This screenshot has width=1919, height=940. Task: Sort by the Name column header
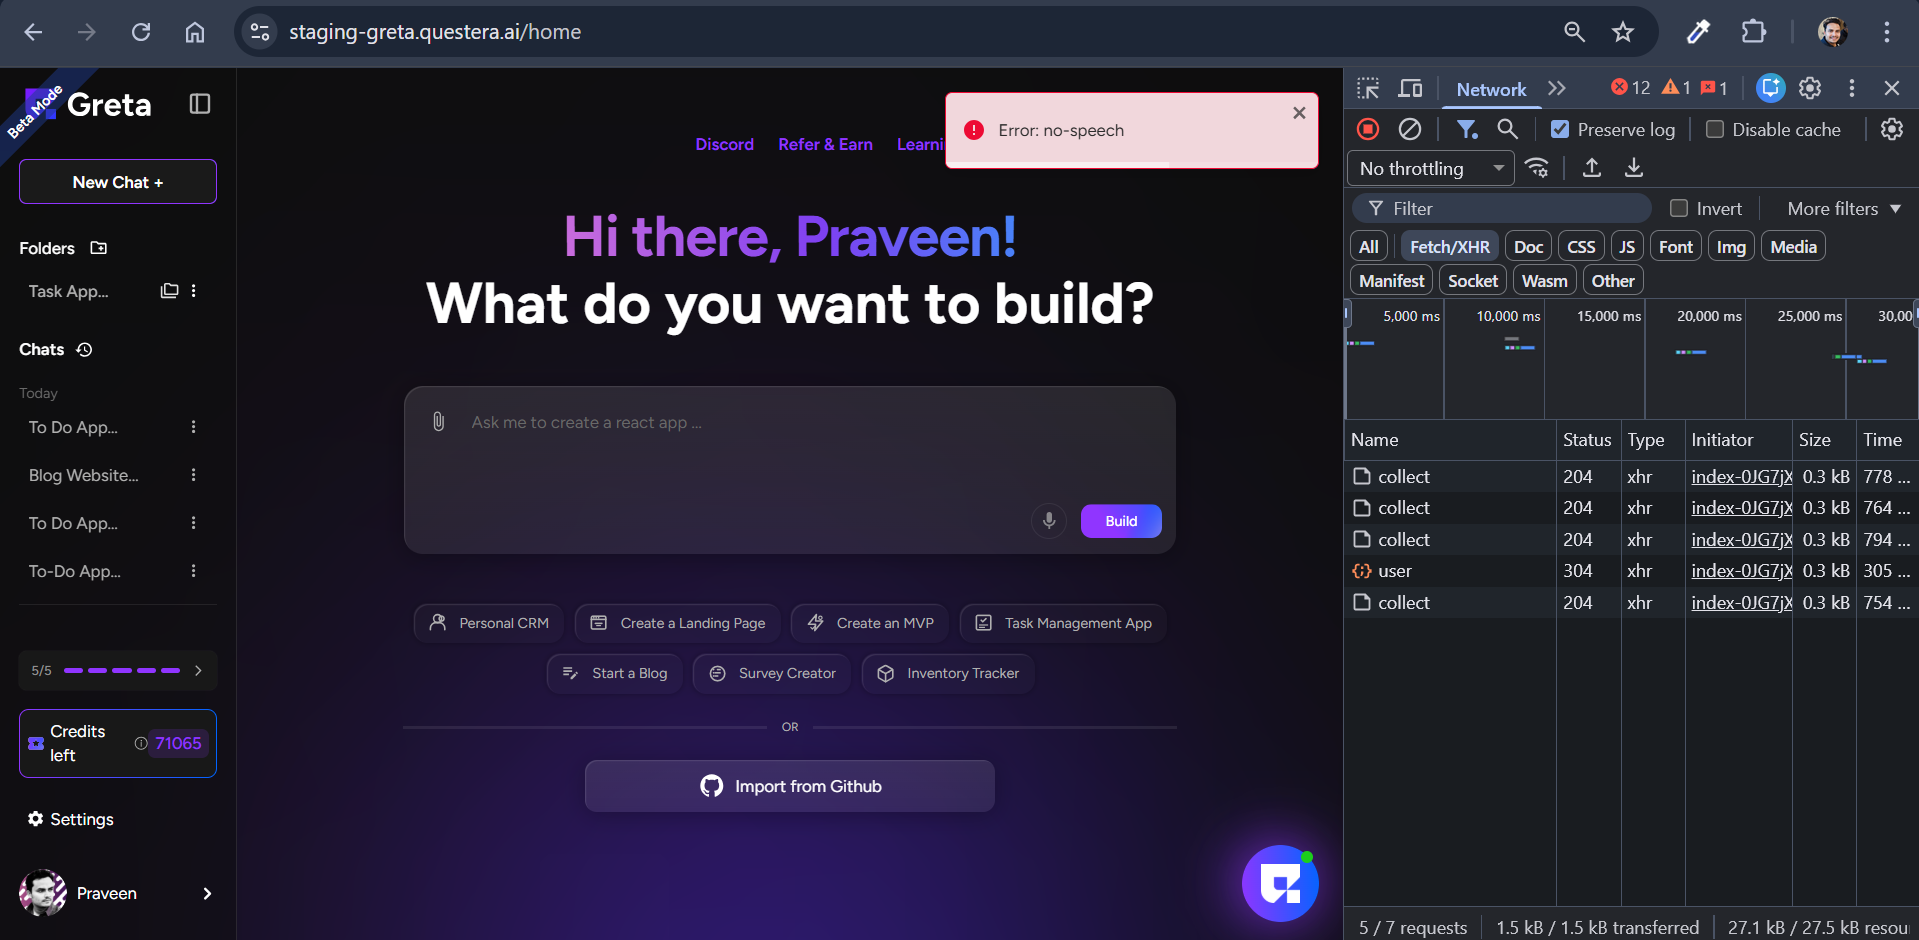1450,440
